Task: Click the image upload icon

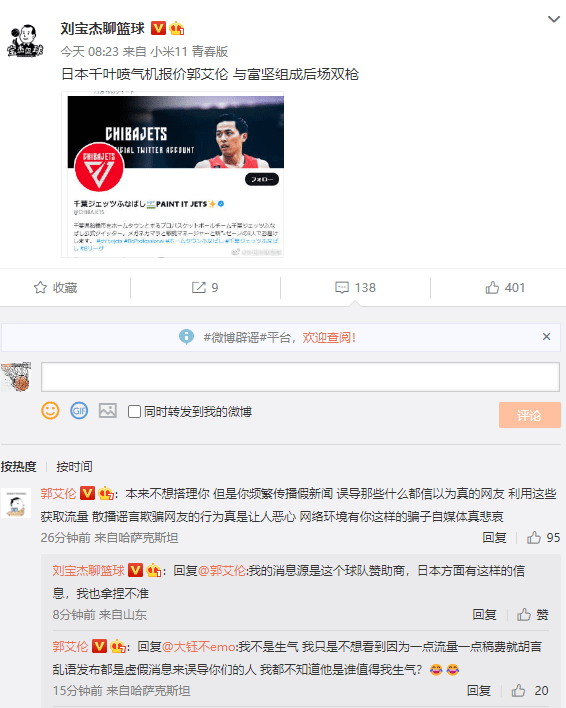Action: 108,411
